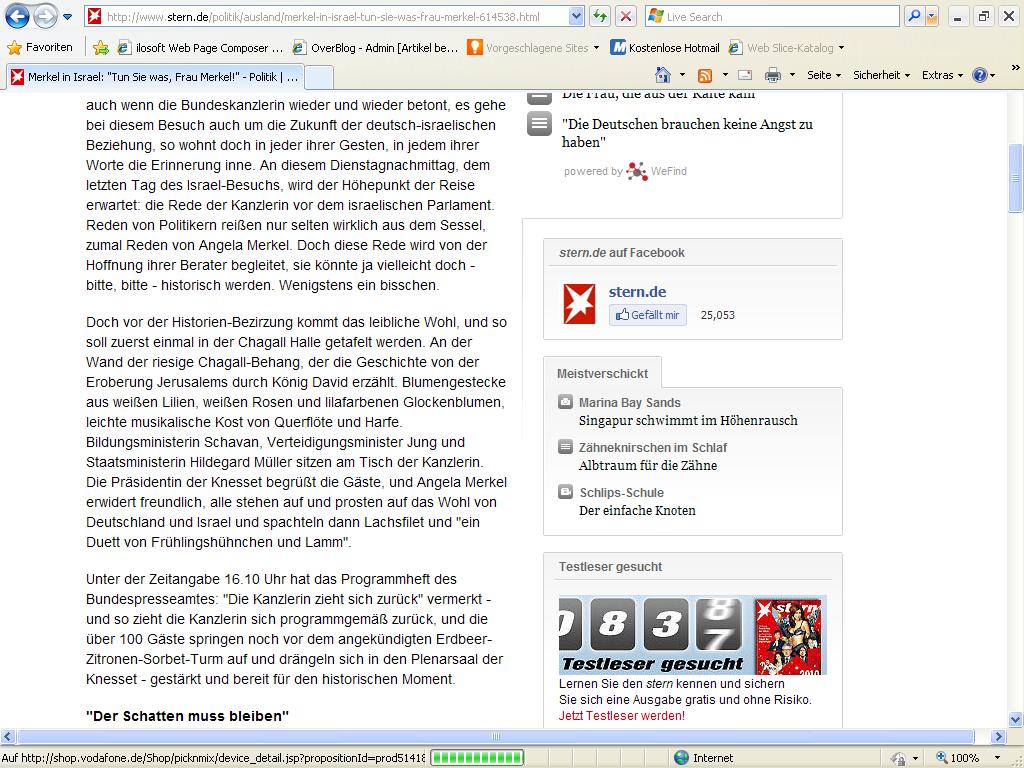The image size is (1024, 768).
Task: Click the Read Mail envelope icon
Action: point(745,75)
